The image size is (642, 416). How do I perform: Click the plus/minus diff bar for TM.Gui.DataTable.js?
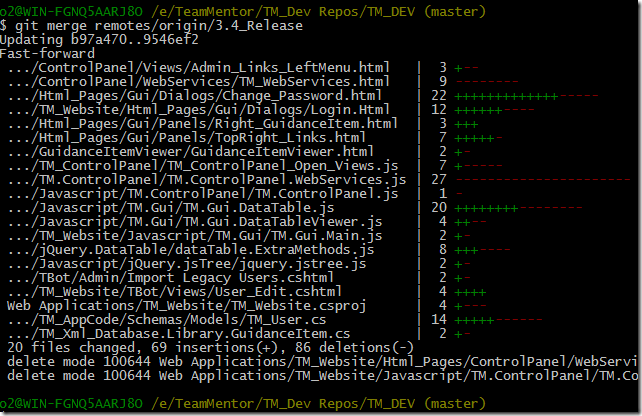point(518,208)
